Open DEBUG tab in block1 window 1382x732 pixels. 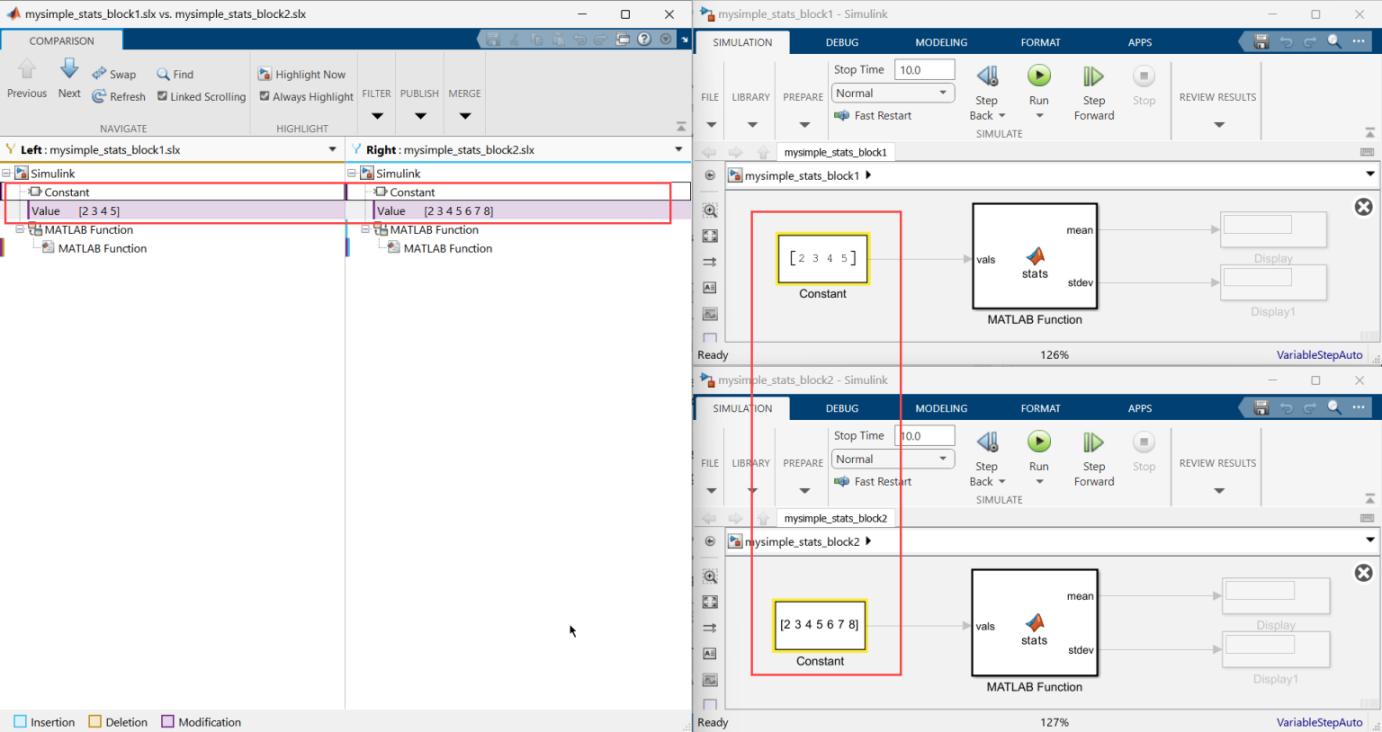point(842,42)
